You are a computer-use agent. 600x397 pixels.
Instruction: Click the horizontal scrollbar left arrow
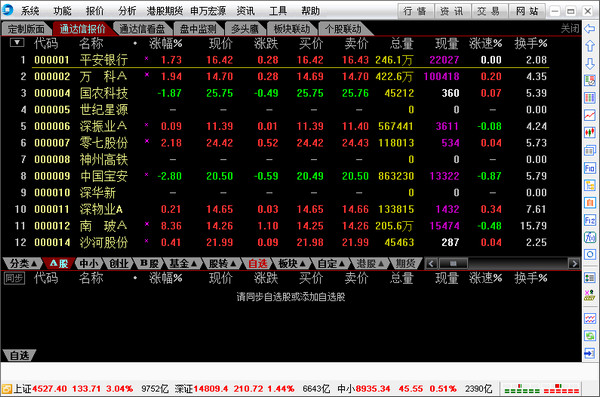click(432, 263)
